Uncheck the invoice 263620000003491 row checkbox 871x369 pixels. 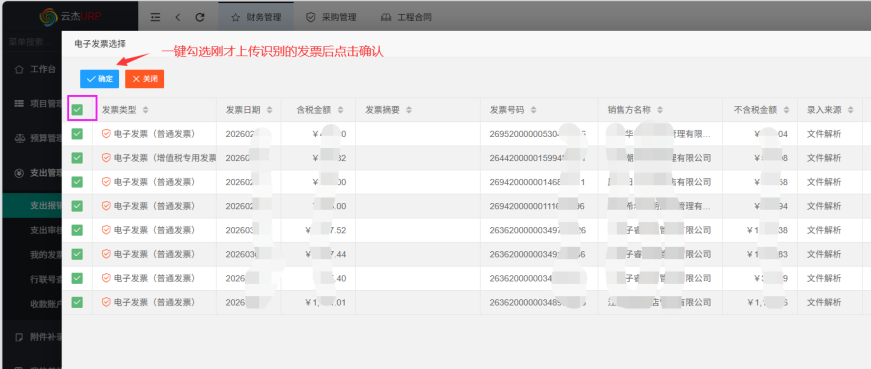(77, 254)
